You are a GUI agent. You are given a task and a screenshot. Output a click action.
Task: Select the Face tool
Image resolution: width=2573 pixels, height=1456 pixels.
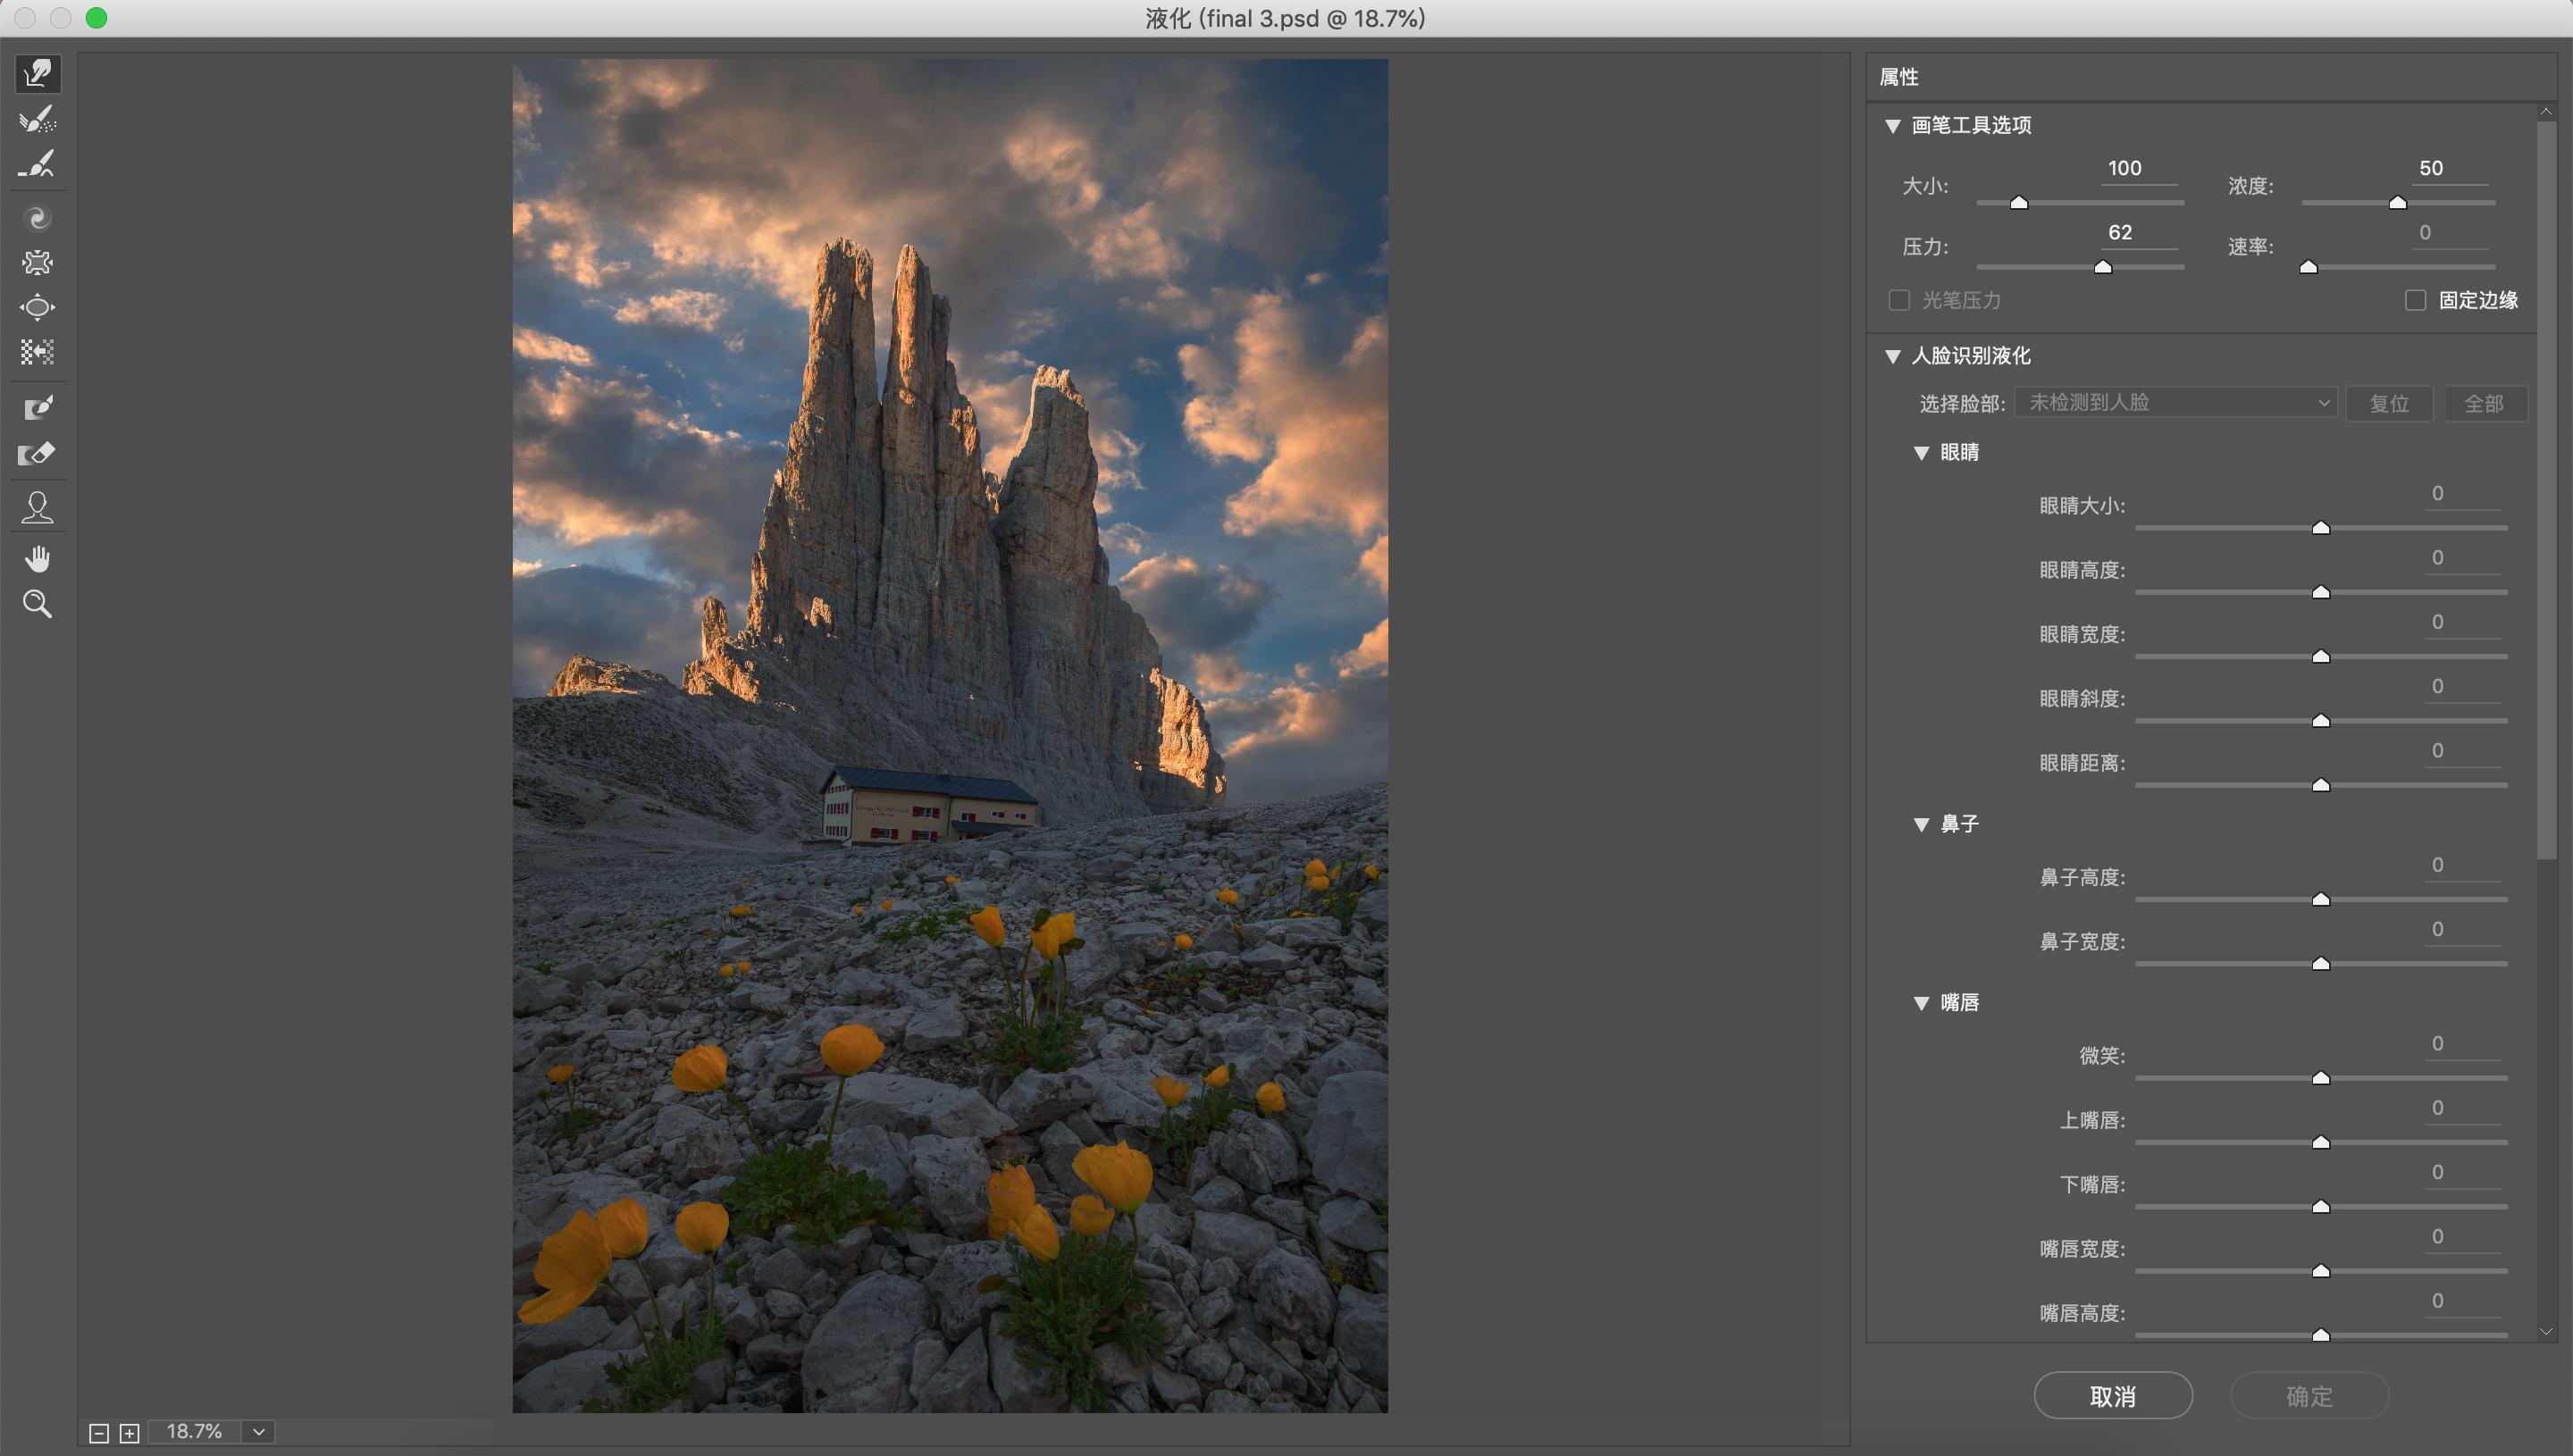click(x=38, y=507)
